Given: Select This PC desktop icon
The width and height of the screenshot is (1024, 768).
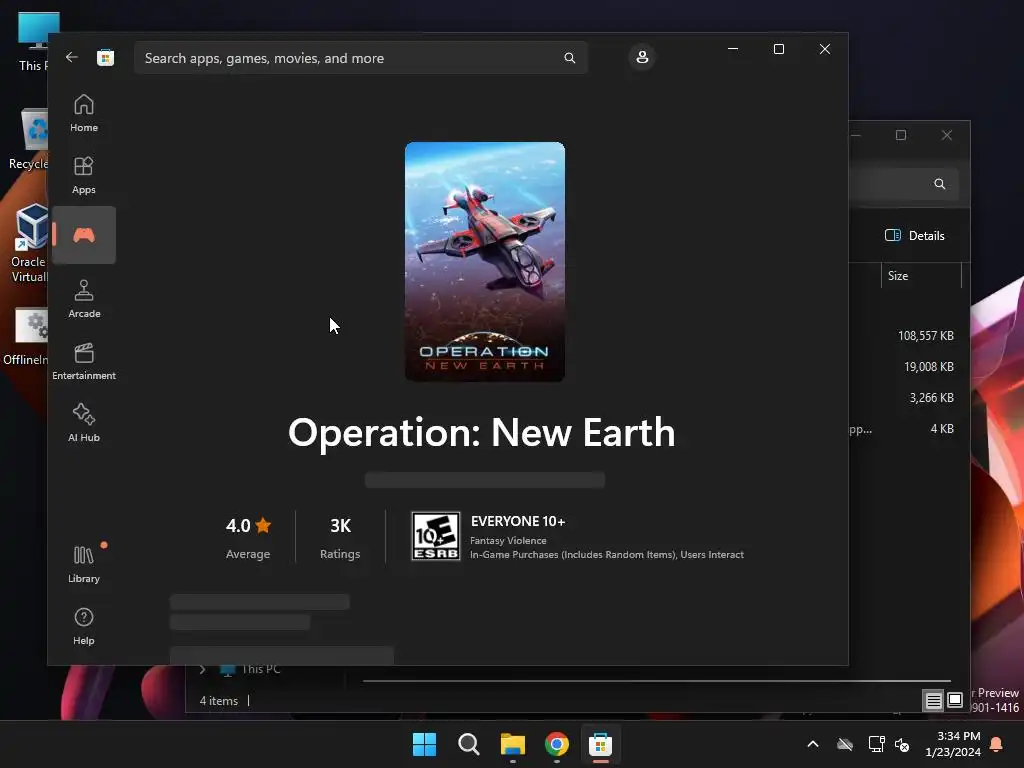Looking at the screenshot, I should [33, 40].
